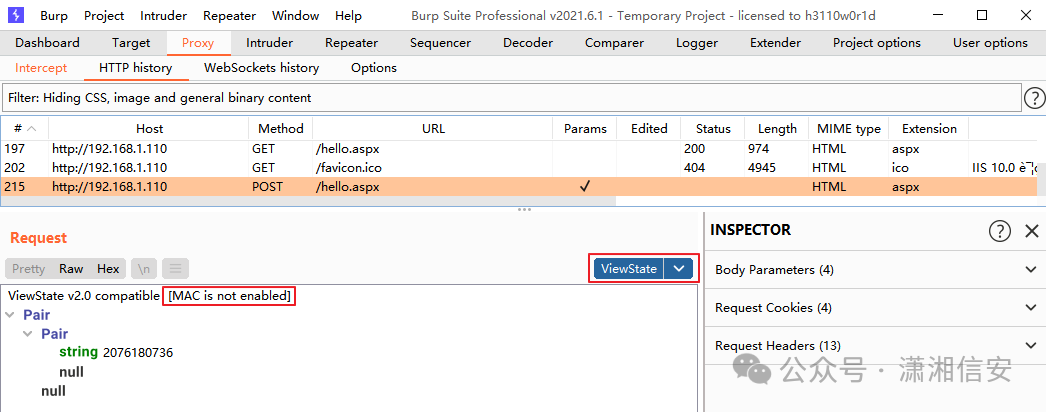The image size is (1046, 412).
Task: Click the Burp Suite lightning logo icon
Action: pos(17,15)
